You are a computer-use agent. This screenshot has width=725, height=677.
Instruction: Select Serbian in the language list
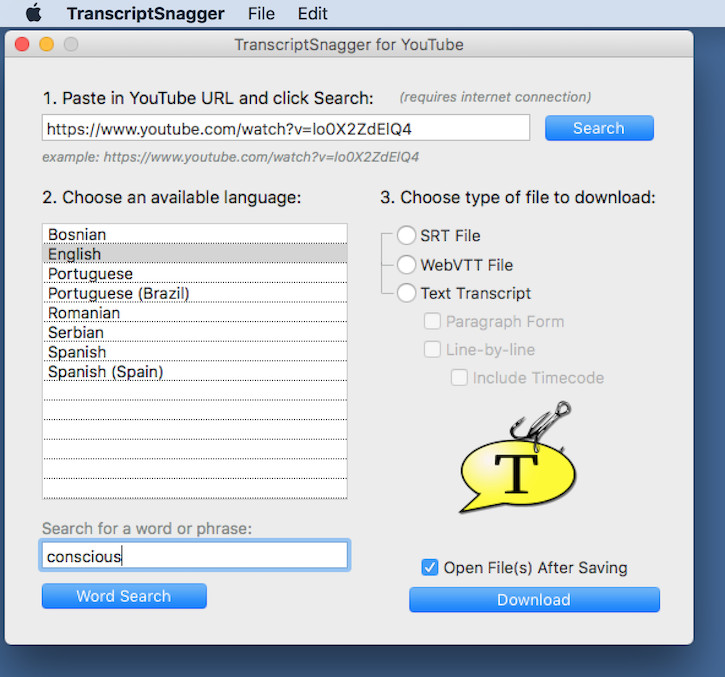[x=195, y=332]
